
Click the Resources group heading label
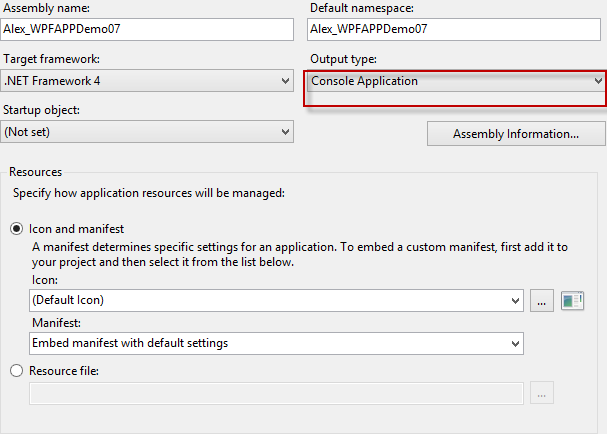(x=36, y=172)
